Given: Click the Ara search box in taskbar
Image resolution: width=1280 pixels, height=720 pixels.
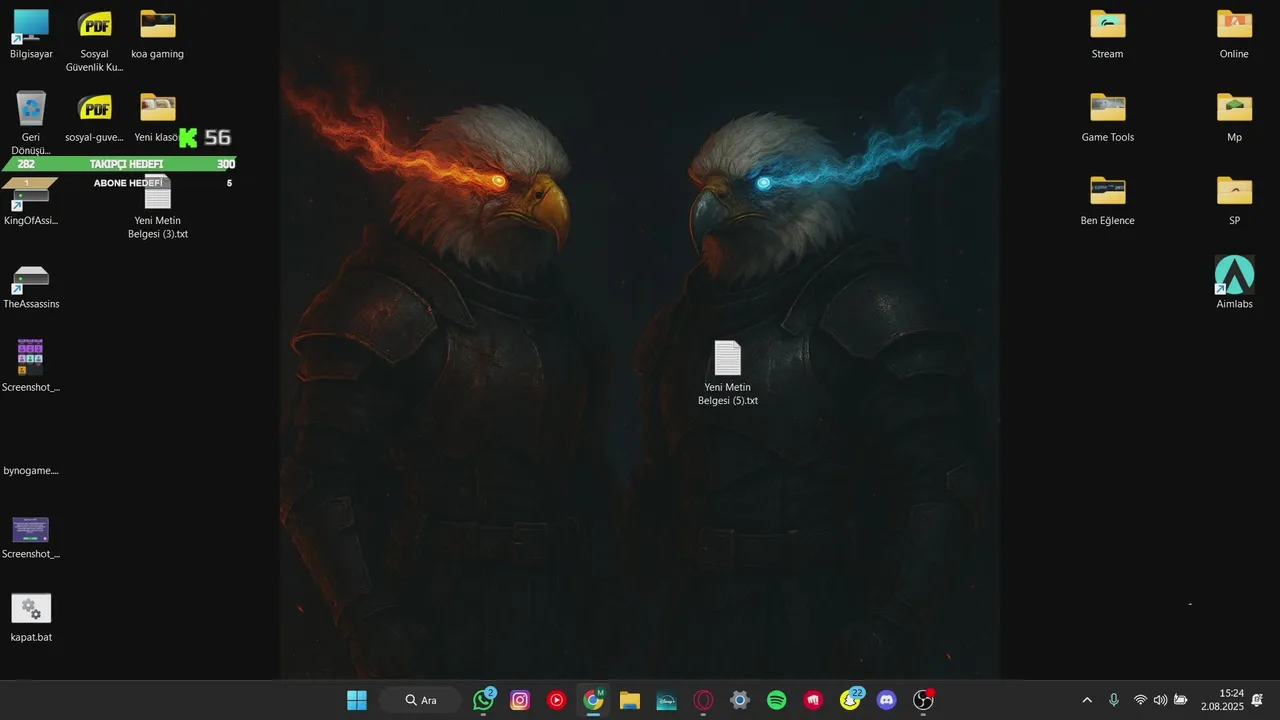Looking at the screenshot, I should point(420,700).
